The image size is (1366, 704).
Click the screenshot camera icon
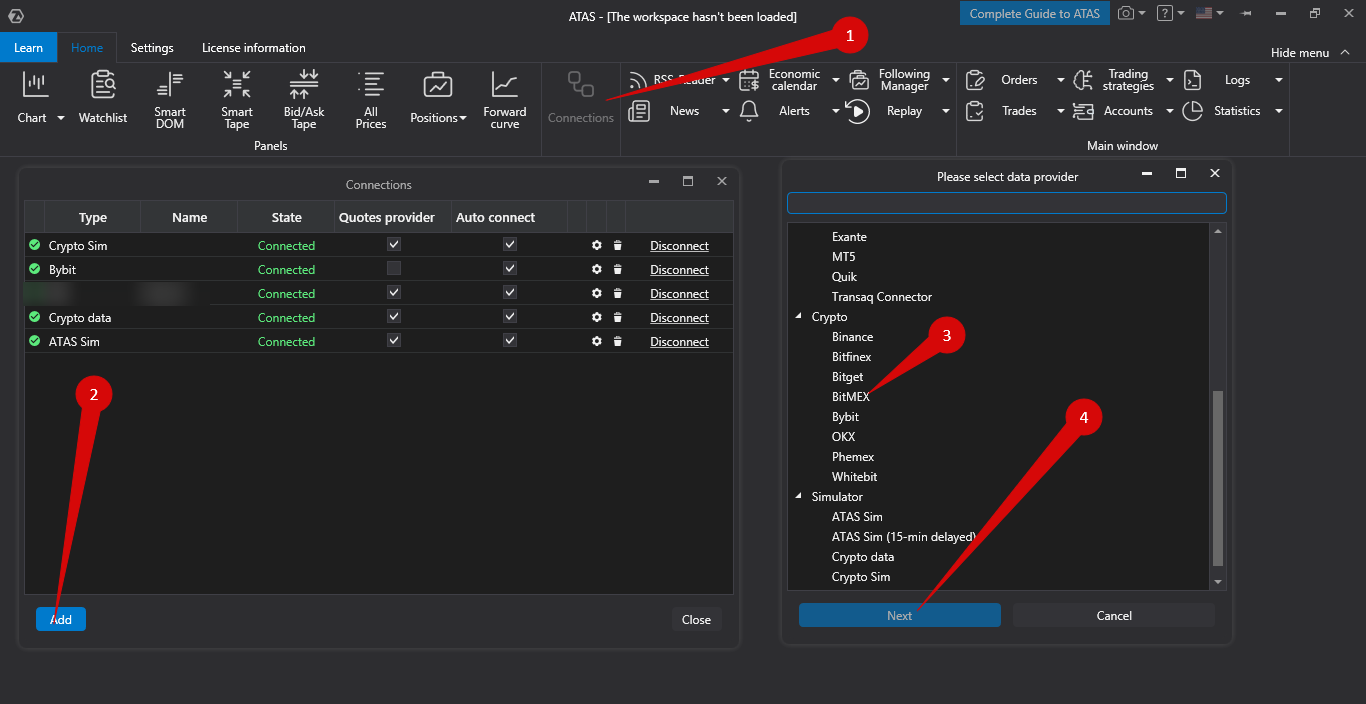[x=1126, y=13]
